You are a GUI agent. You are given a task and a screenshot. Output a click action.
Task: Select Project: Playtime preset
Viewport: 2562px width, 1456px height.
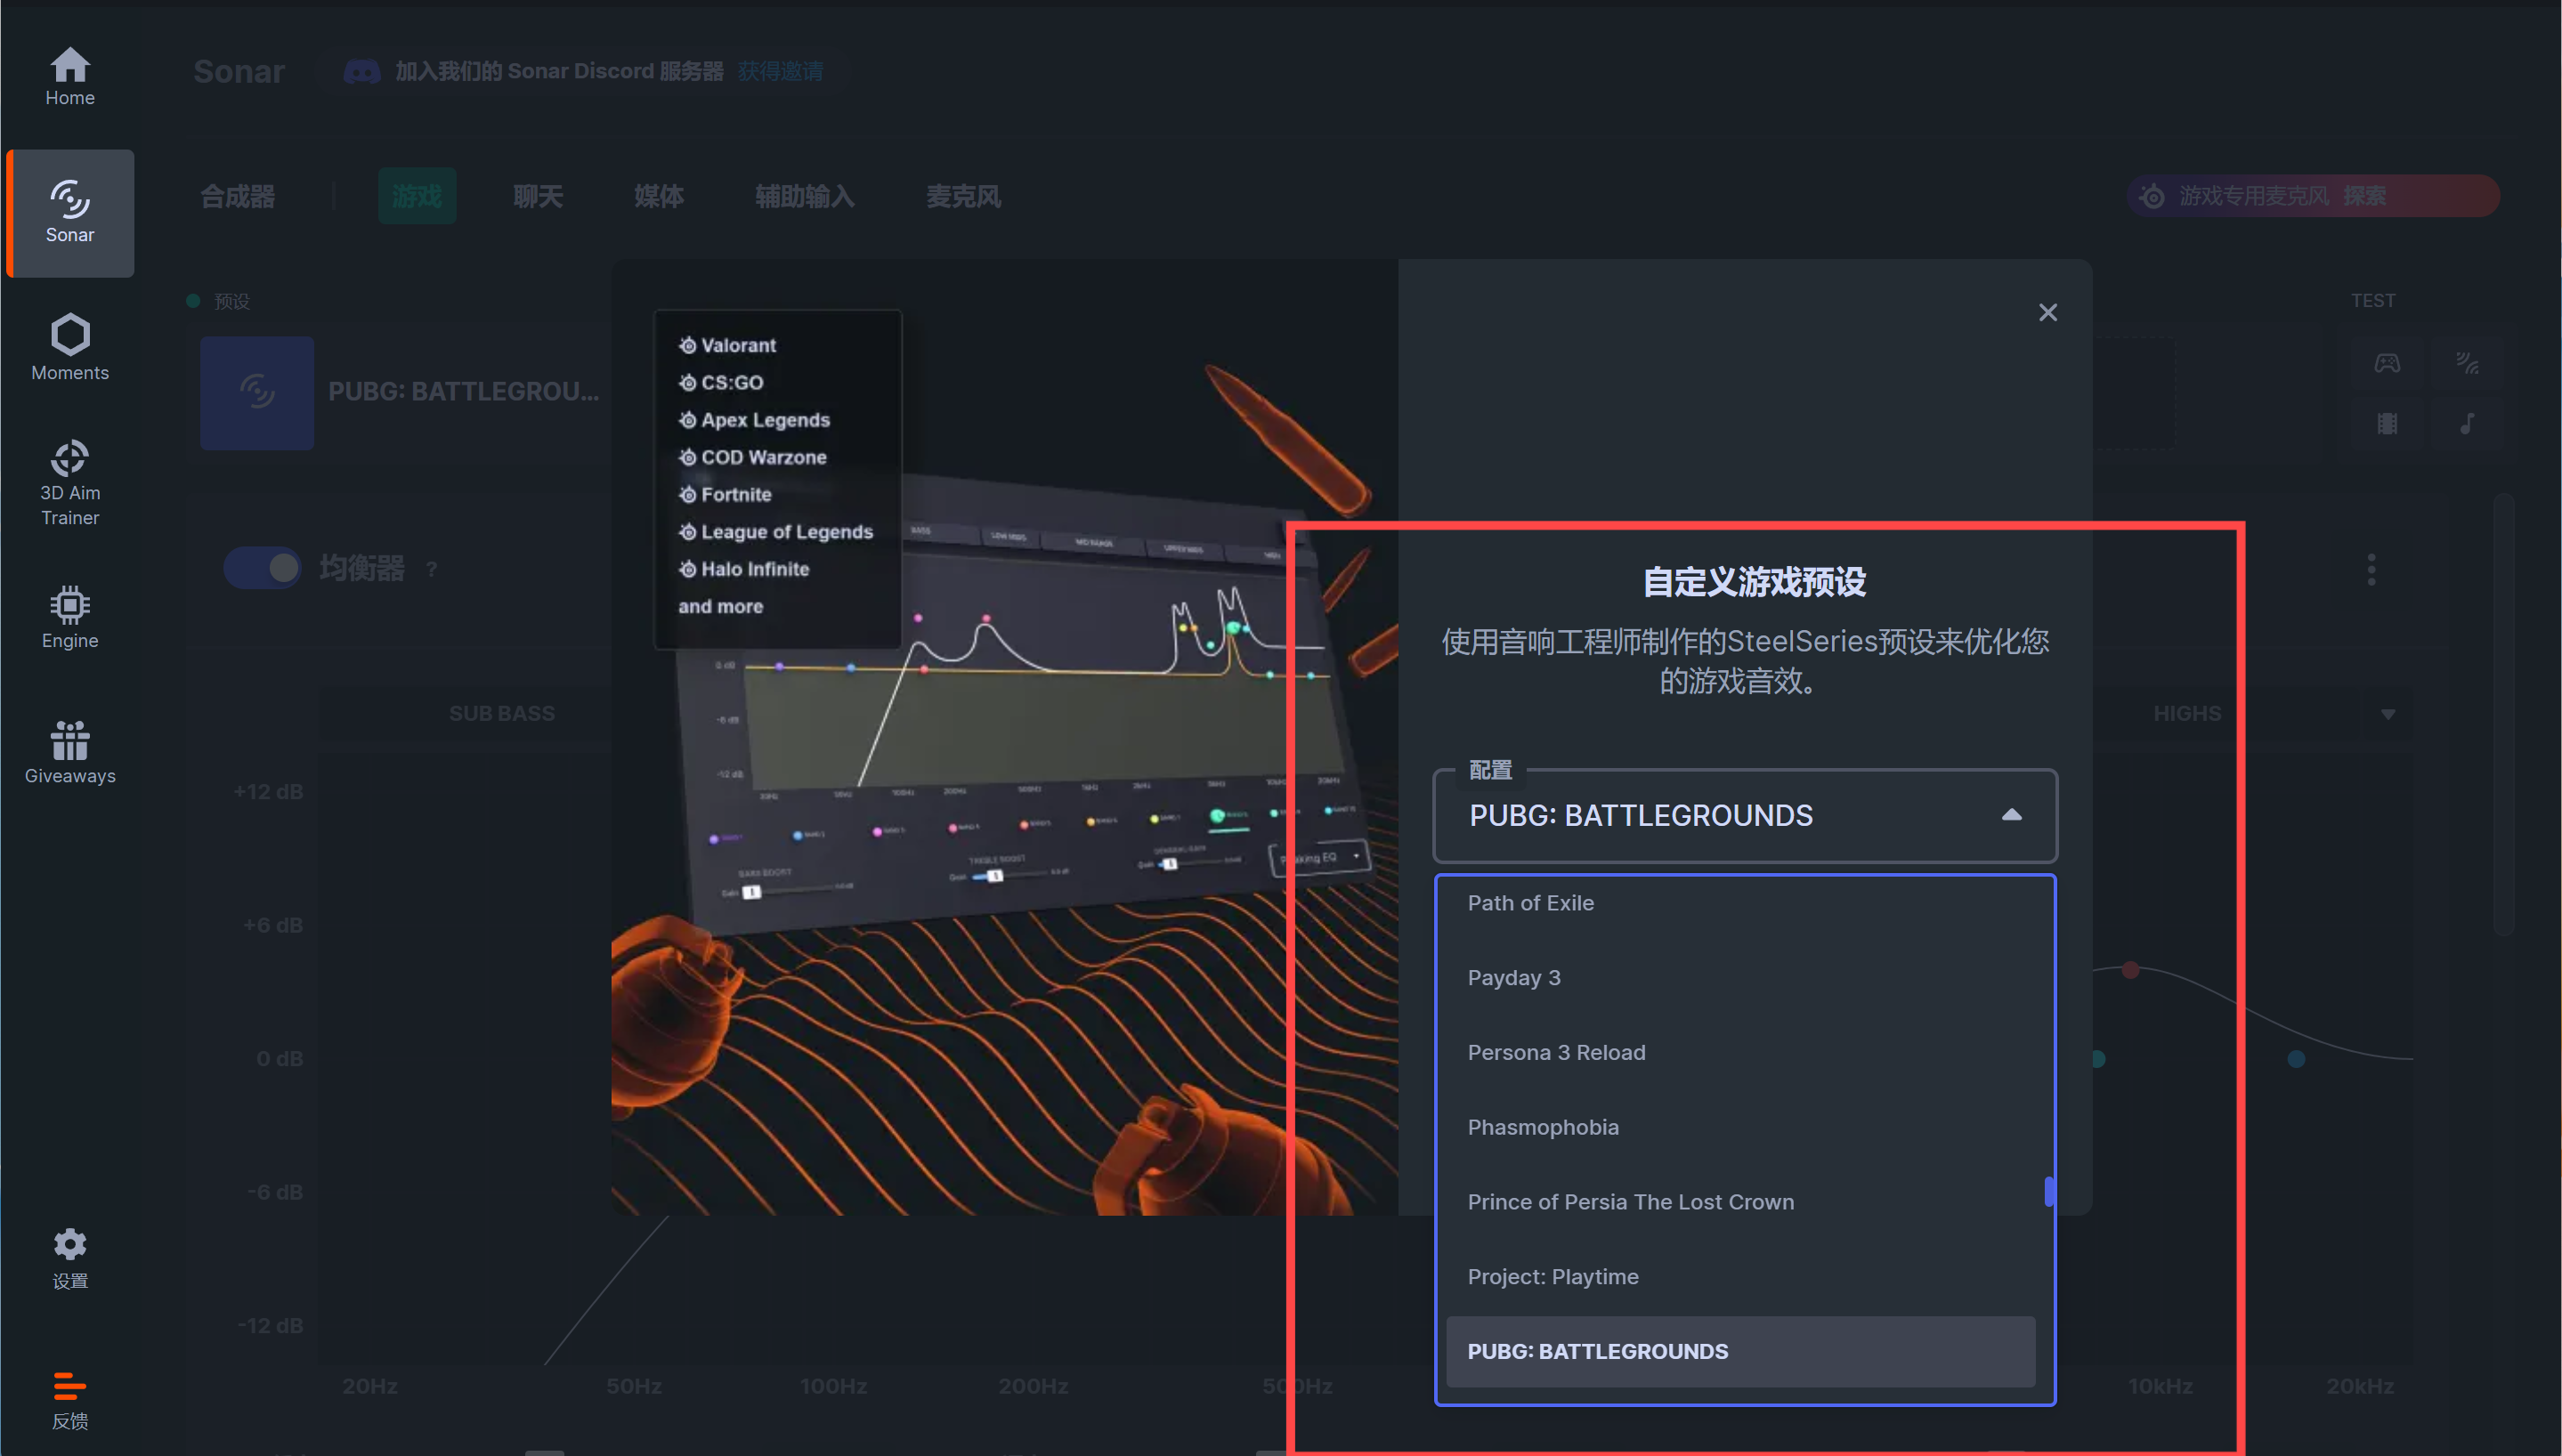click(x=1740, y=1277)
